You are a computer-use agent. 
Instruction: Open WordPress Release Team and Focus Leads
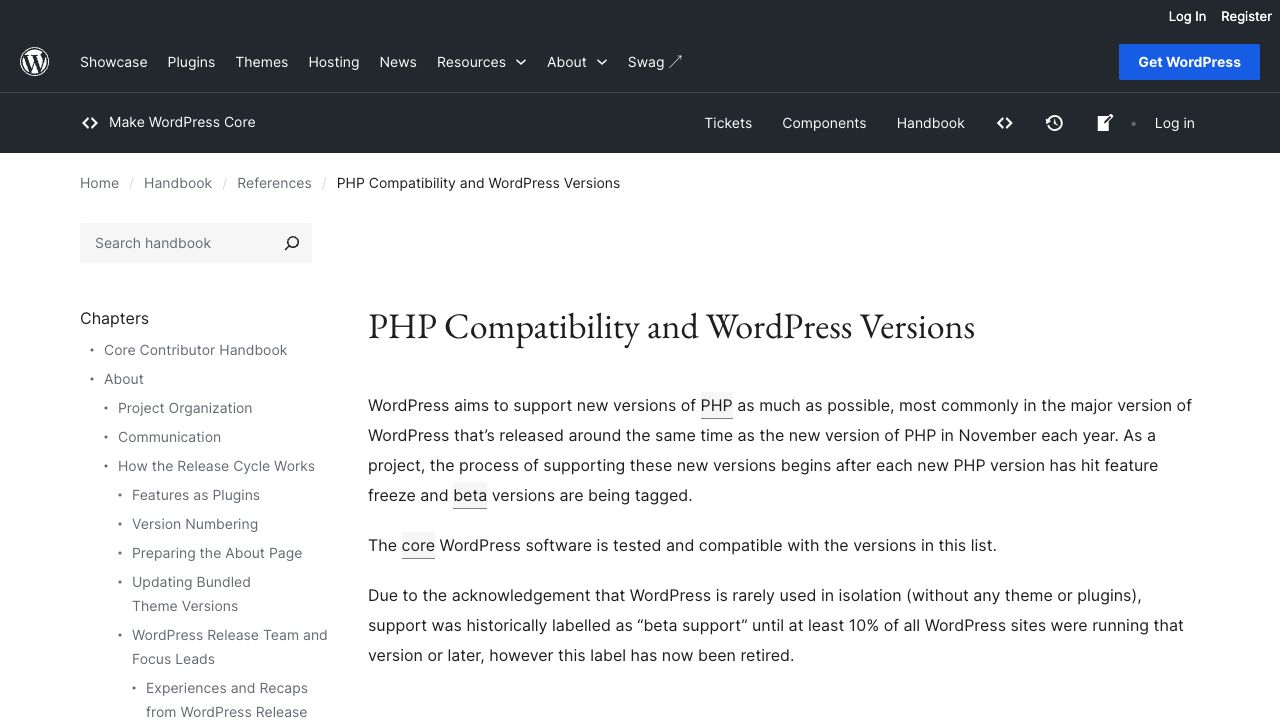(x=230, y=647)
